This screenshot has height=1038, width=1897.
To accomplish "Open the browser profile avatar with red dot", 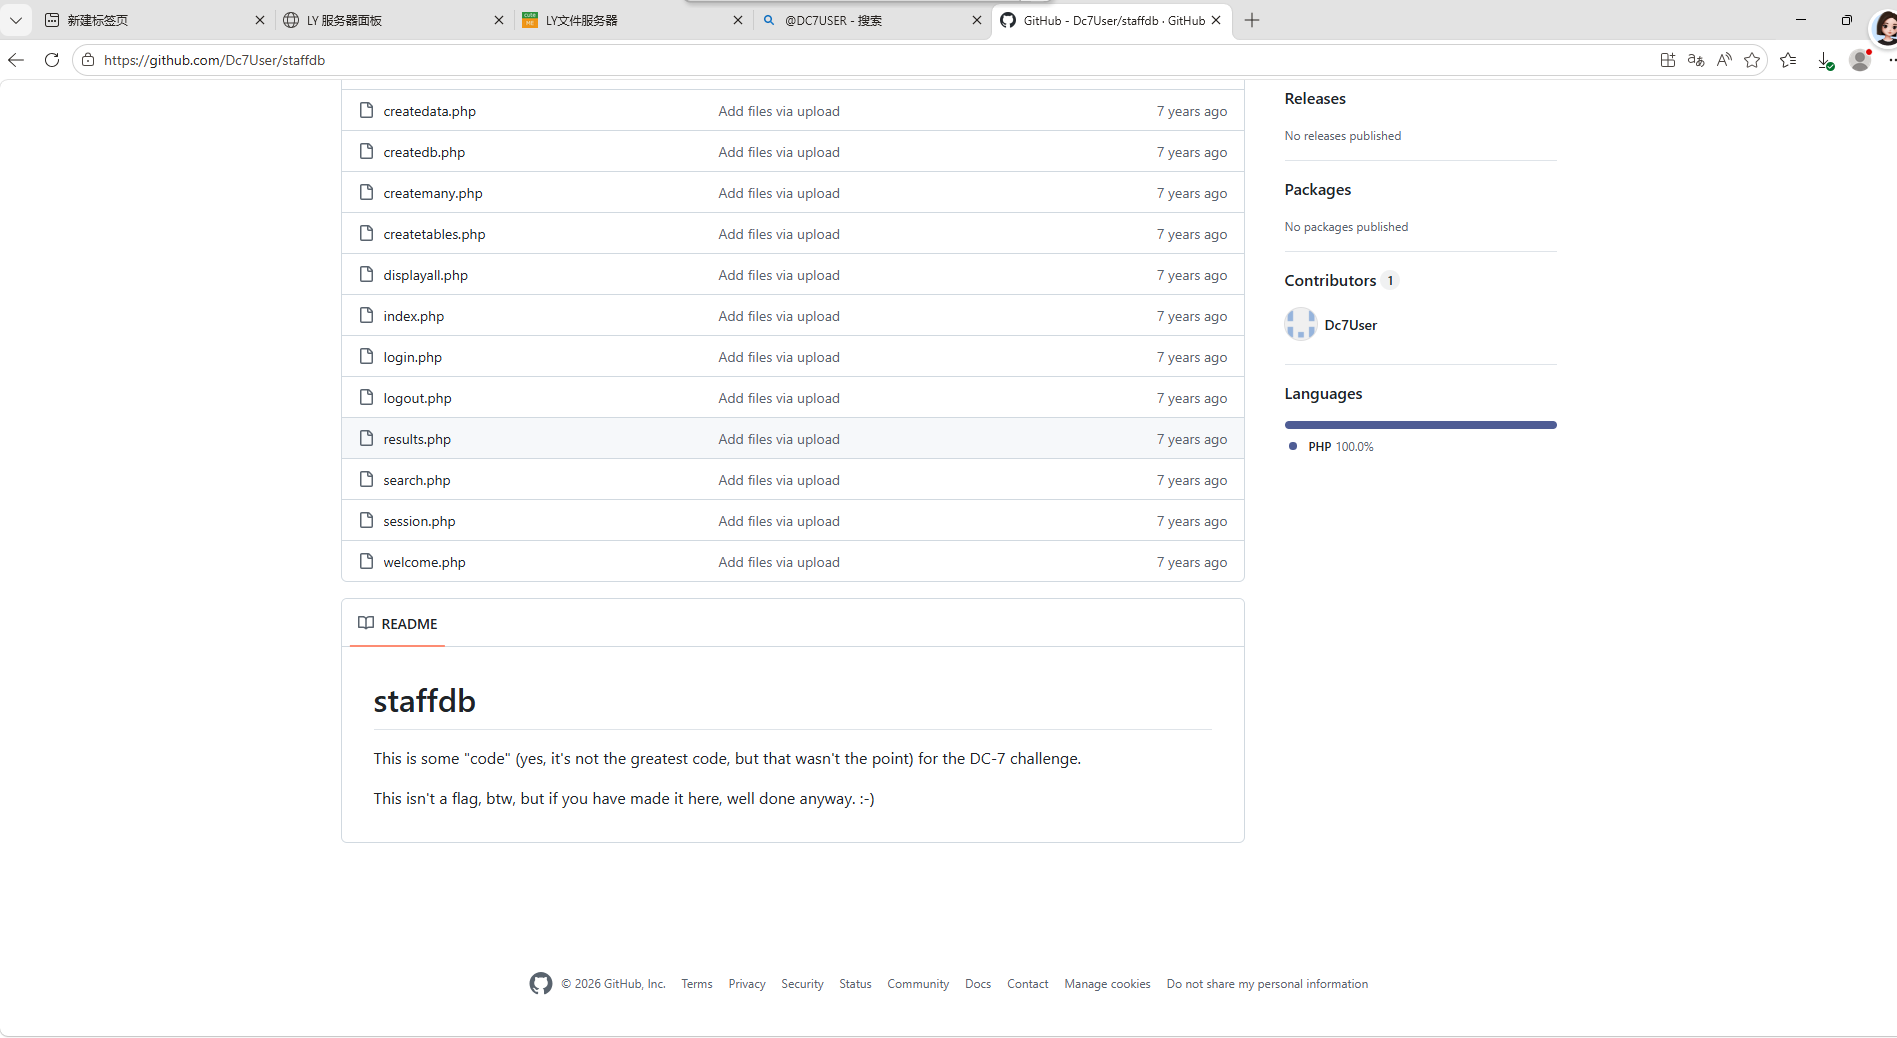I will (x=1861, y=60).
